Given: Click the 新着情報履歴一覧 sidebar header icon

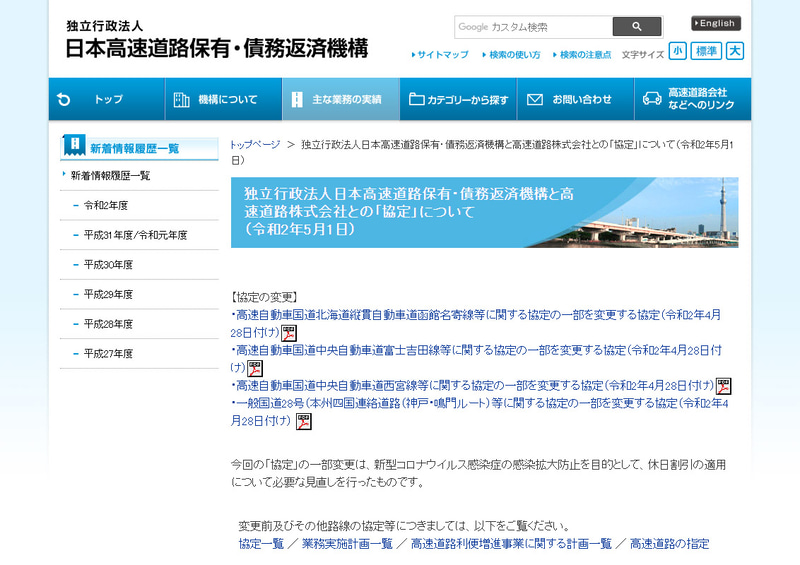Looking at the screenshot, I should 74,145.
